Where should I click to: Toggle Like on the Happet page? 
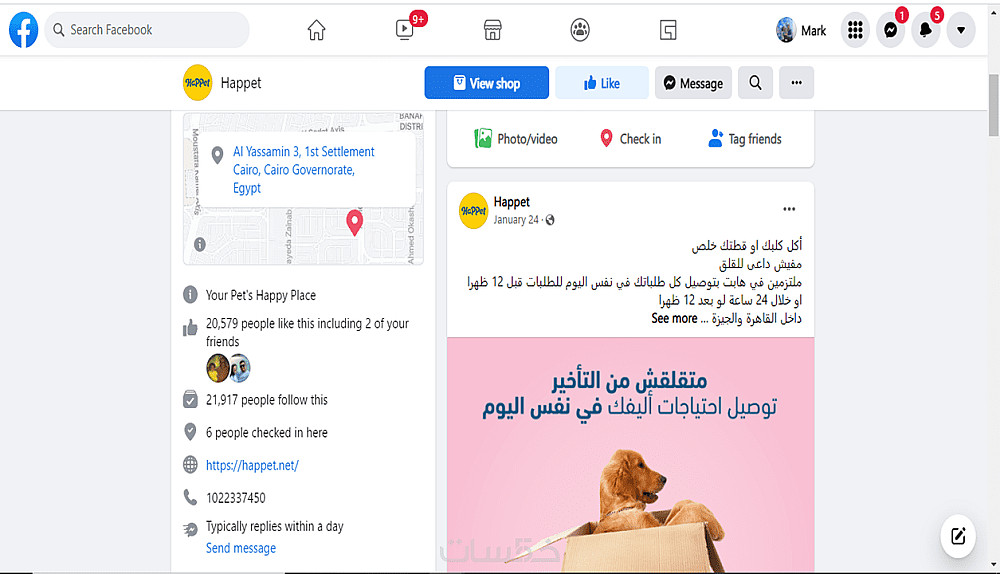602,83
